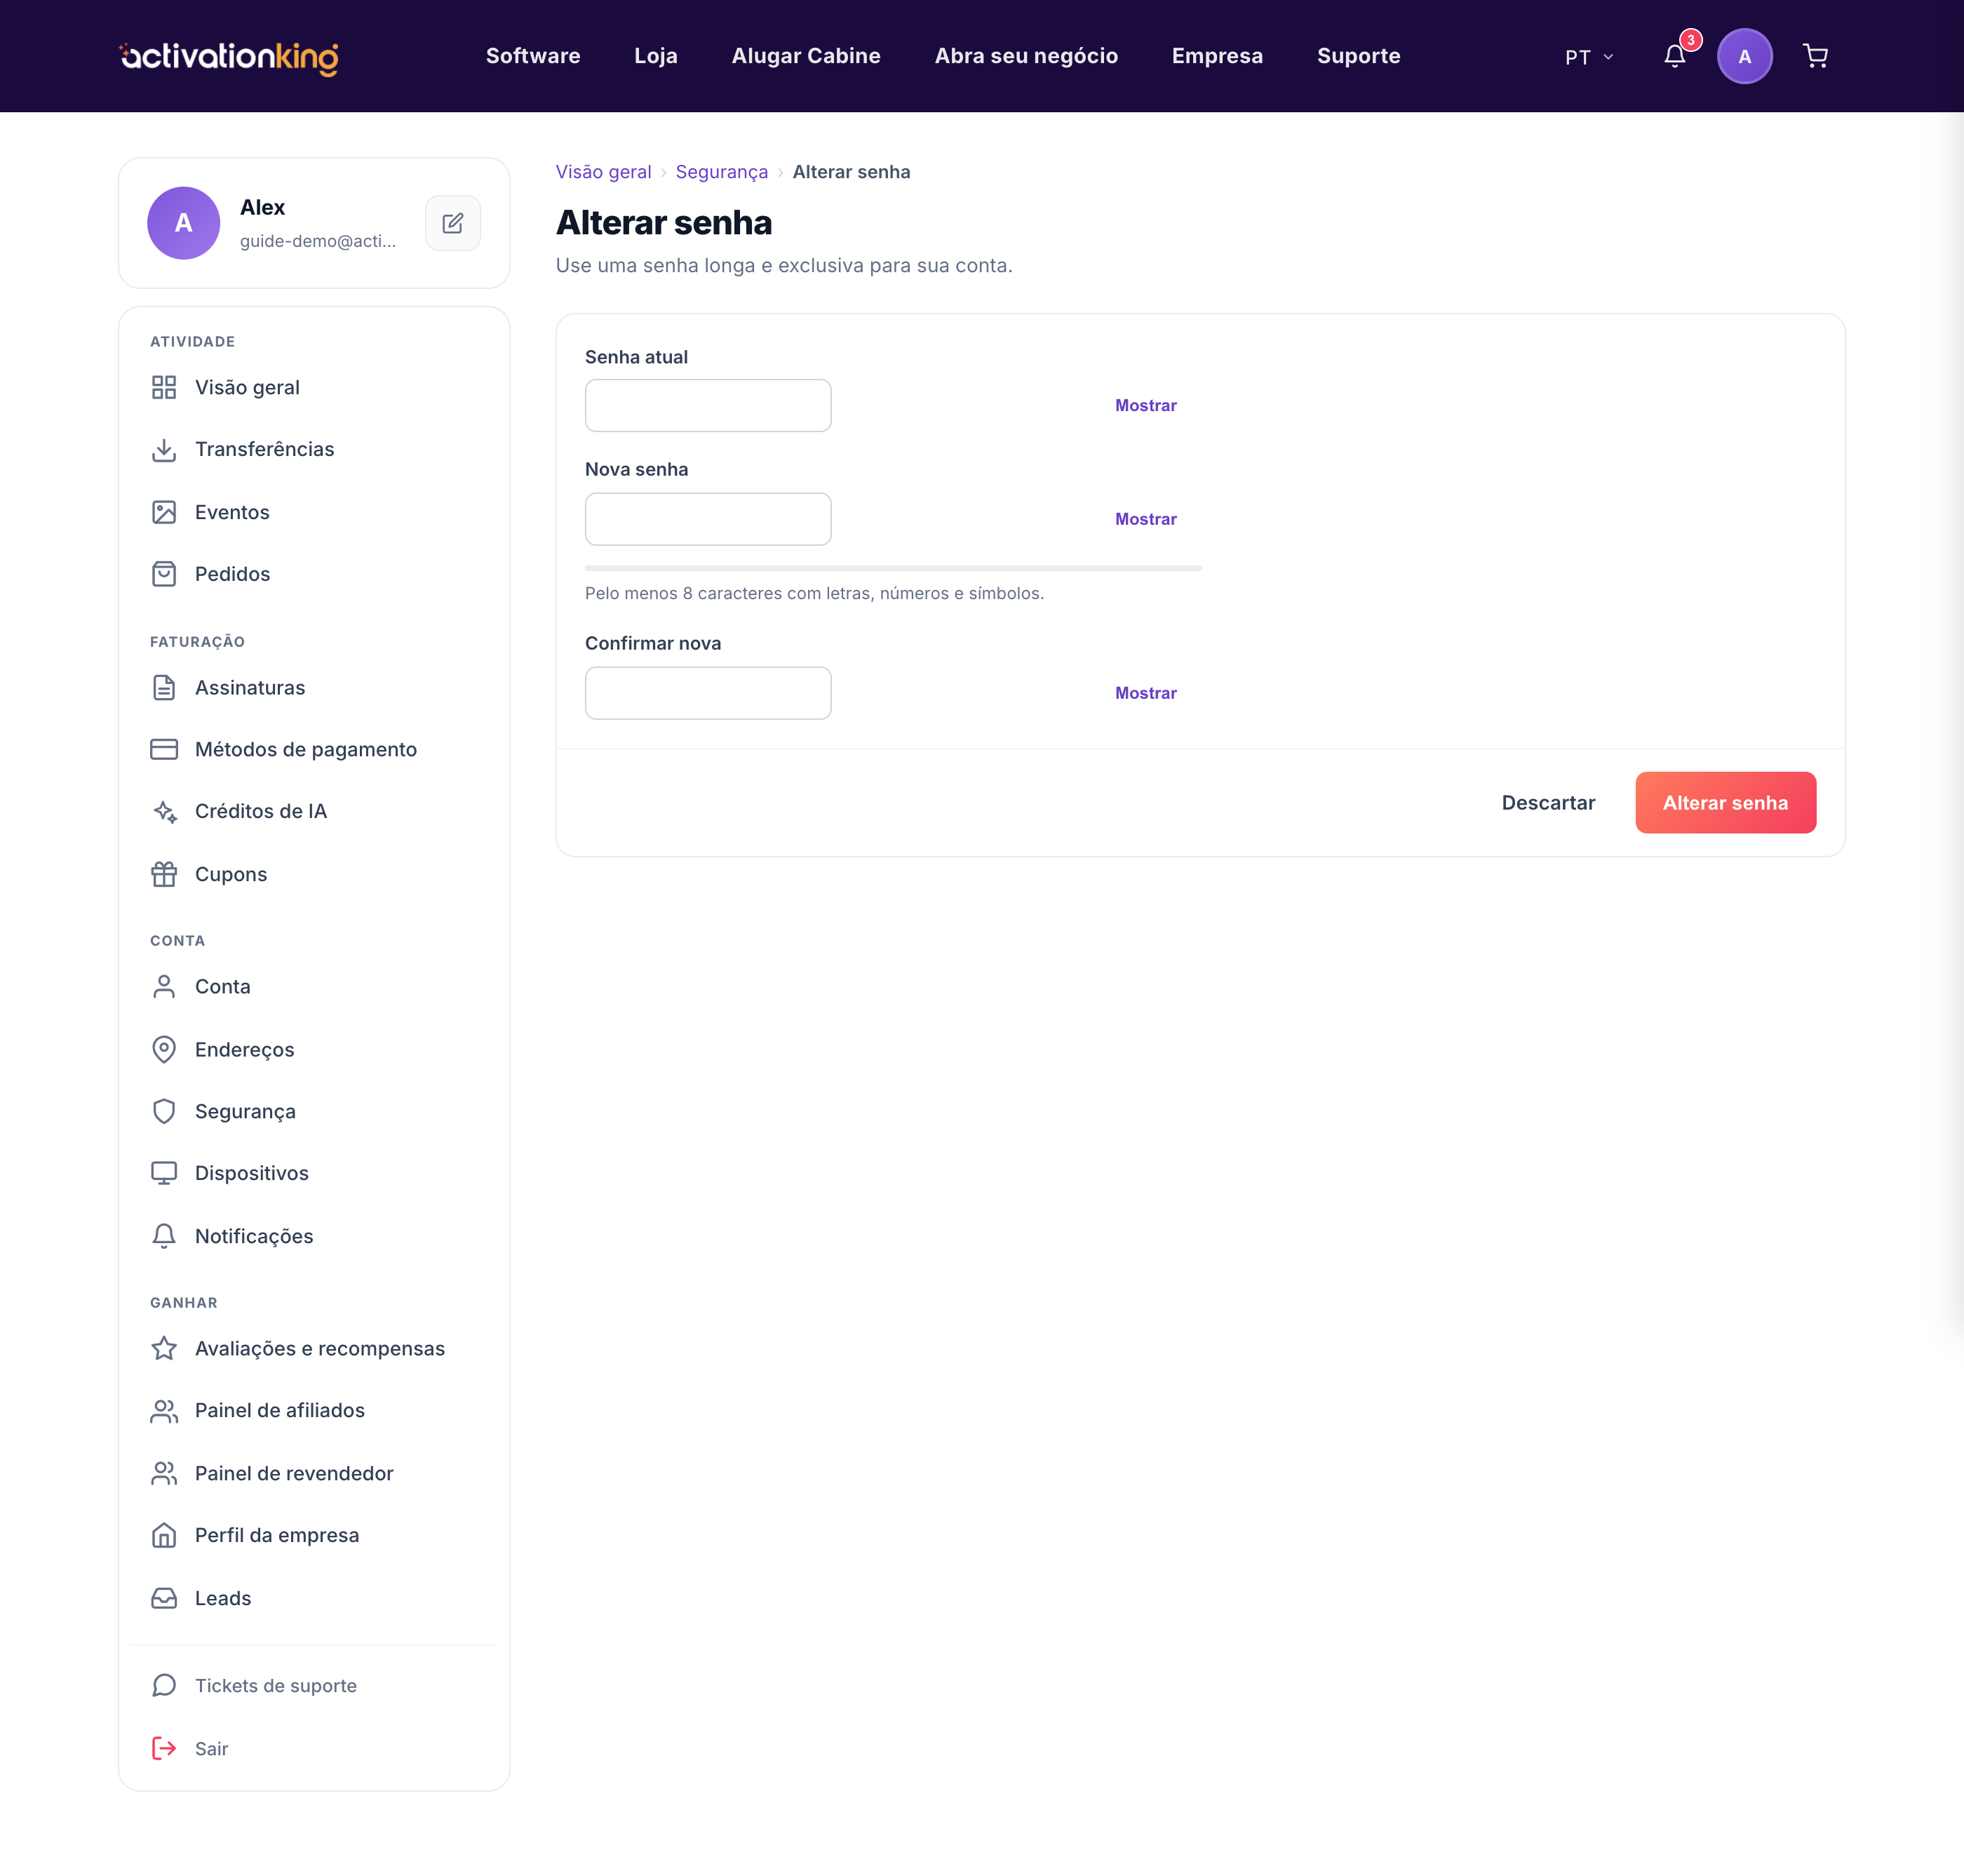Click the Assinaturas document icon
The height and width of the screenshot is (1876, 1964).
164,688
